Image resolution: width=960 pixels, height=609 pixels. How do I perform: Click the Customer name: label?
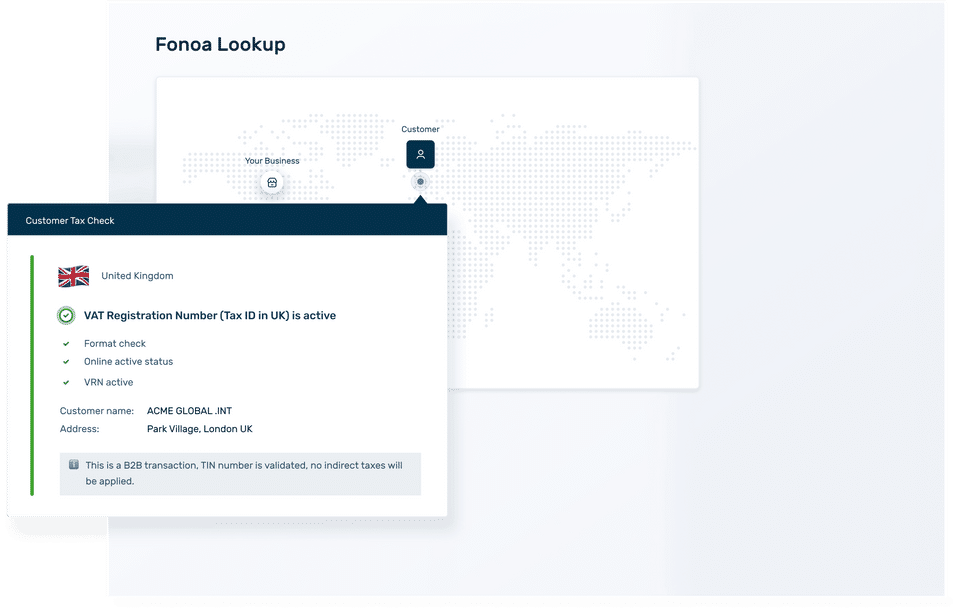[97, 411]
